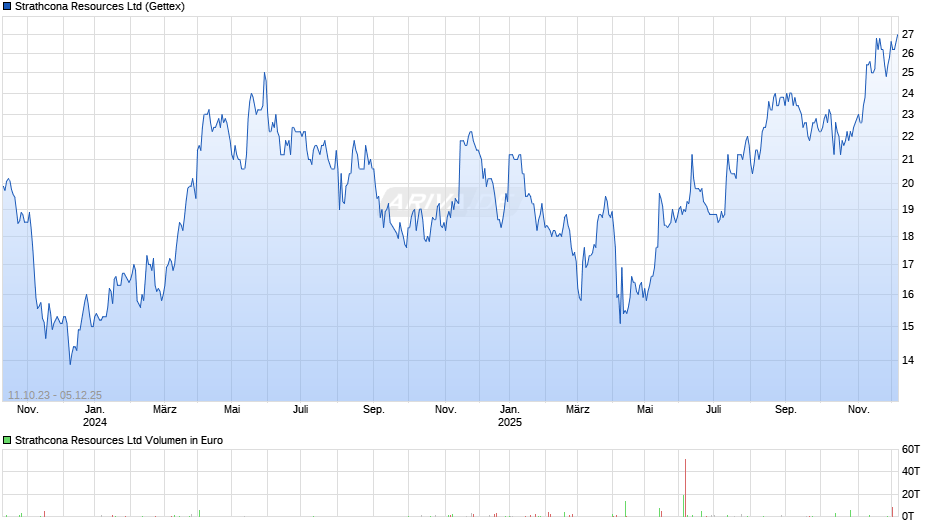
Task: Click the volume axis label 60T
Action: point(911,449)
